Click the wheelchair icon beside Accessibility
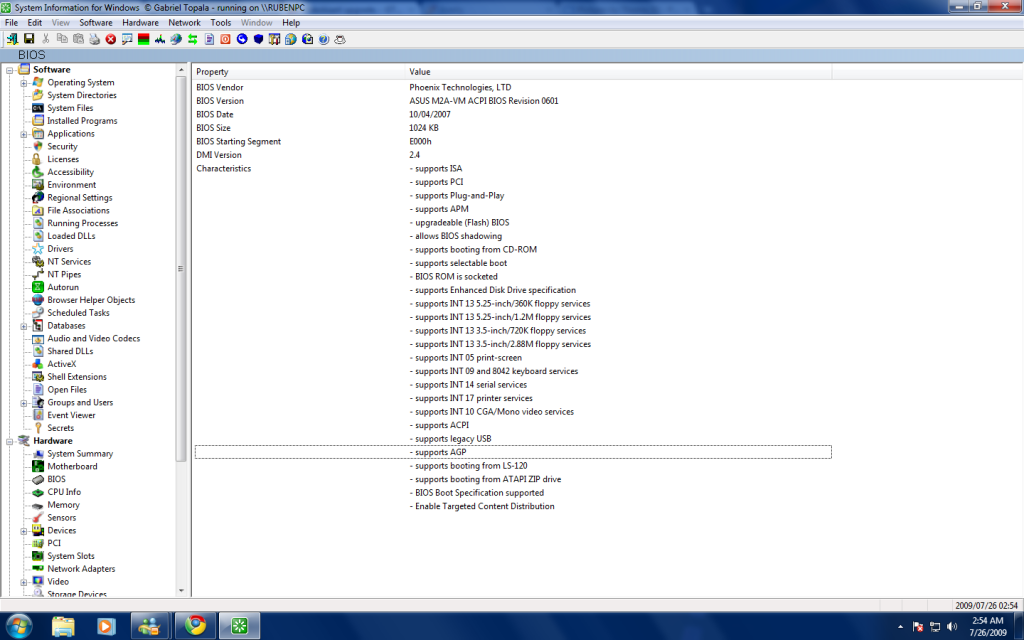1024x640 pixels. [38, 172]
